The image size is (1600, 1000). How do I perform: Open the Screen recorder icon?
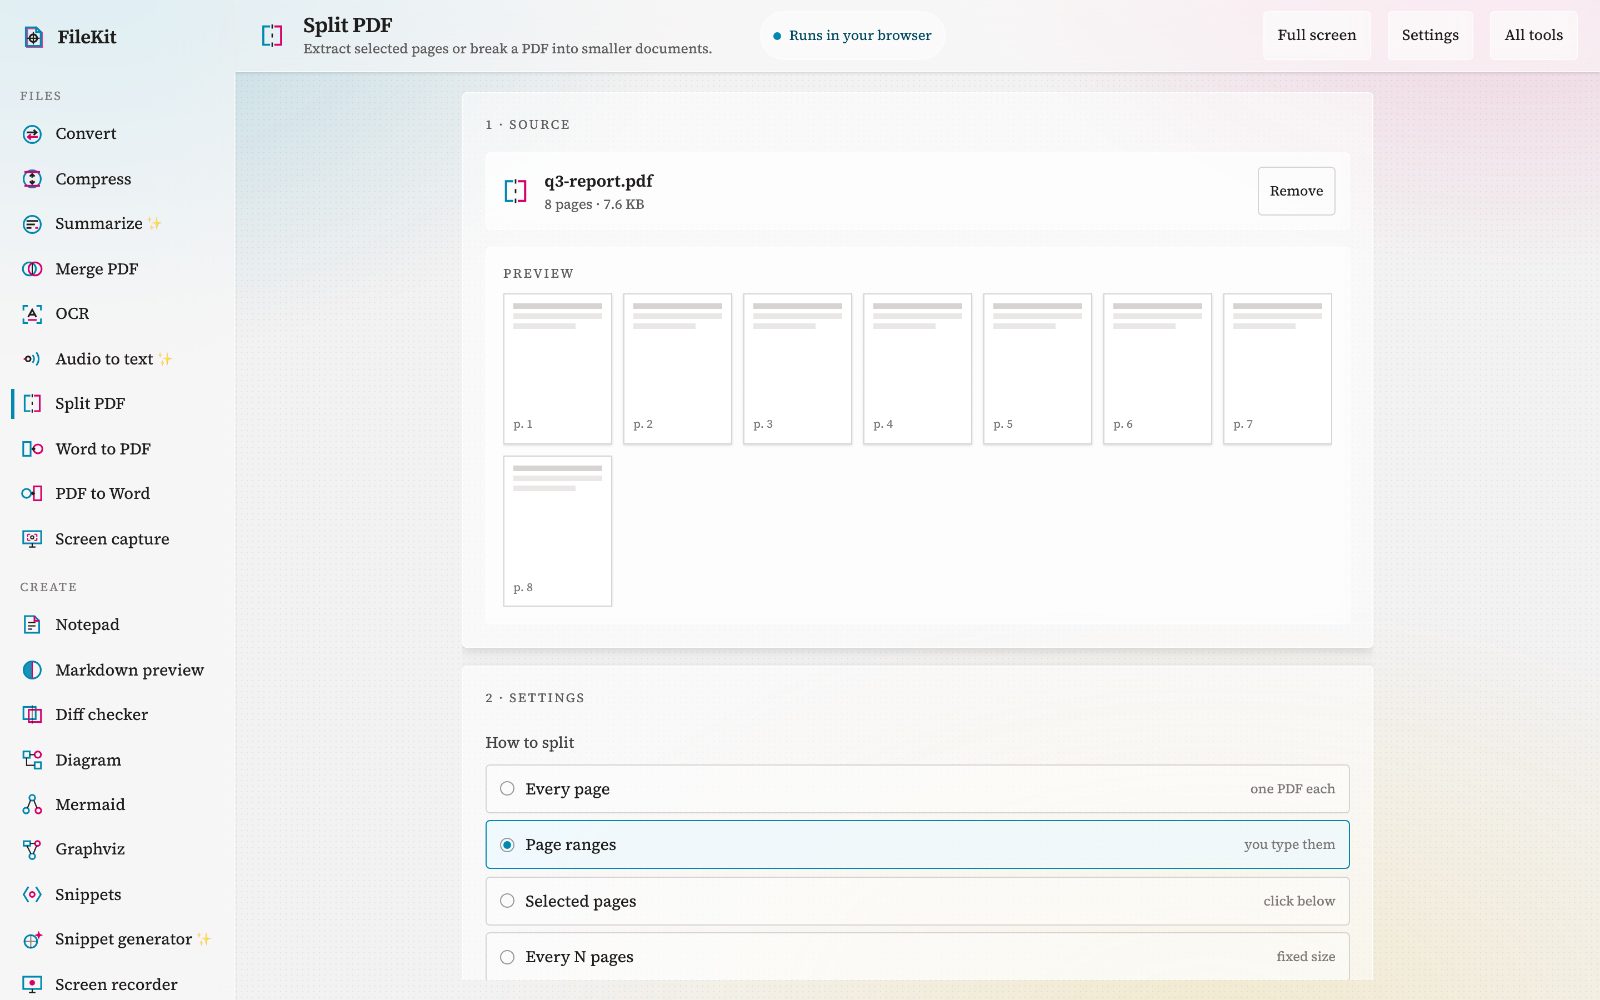click(x=32, y=985)
